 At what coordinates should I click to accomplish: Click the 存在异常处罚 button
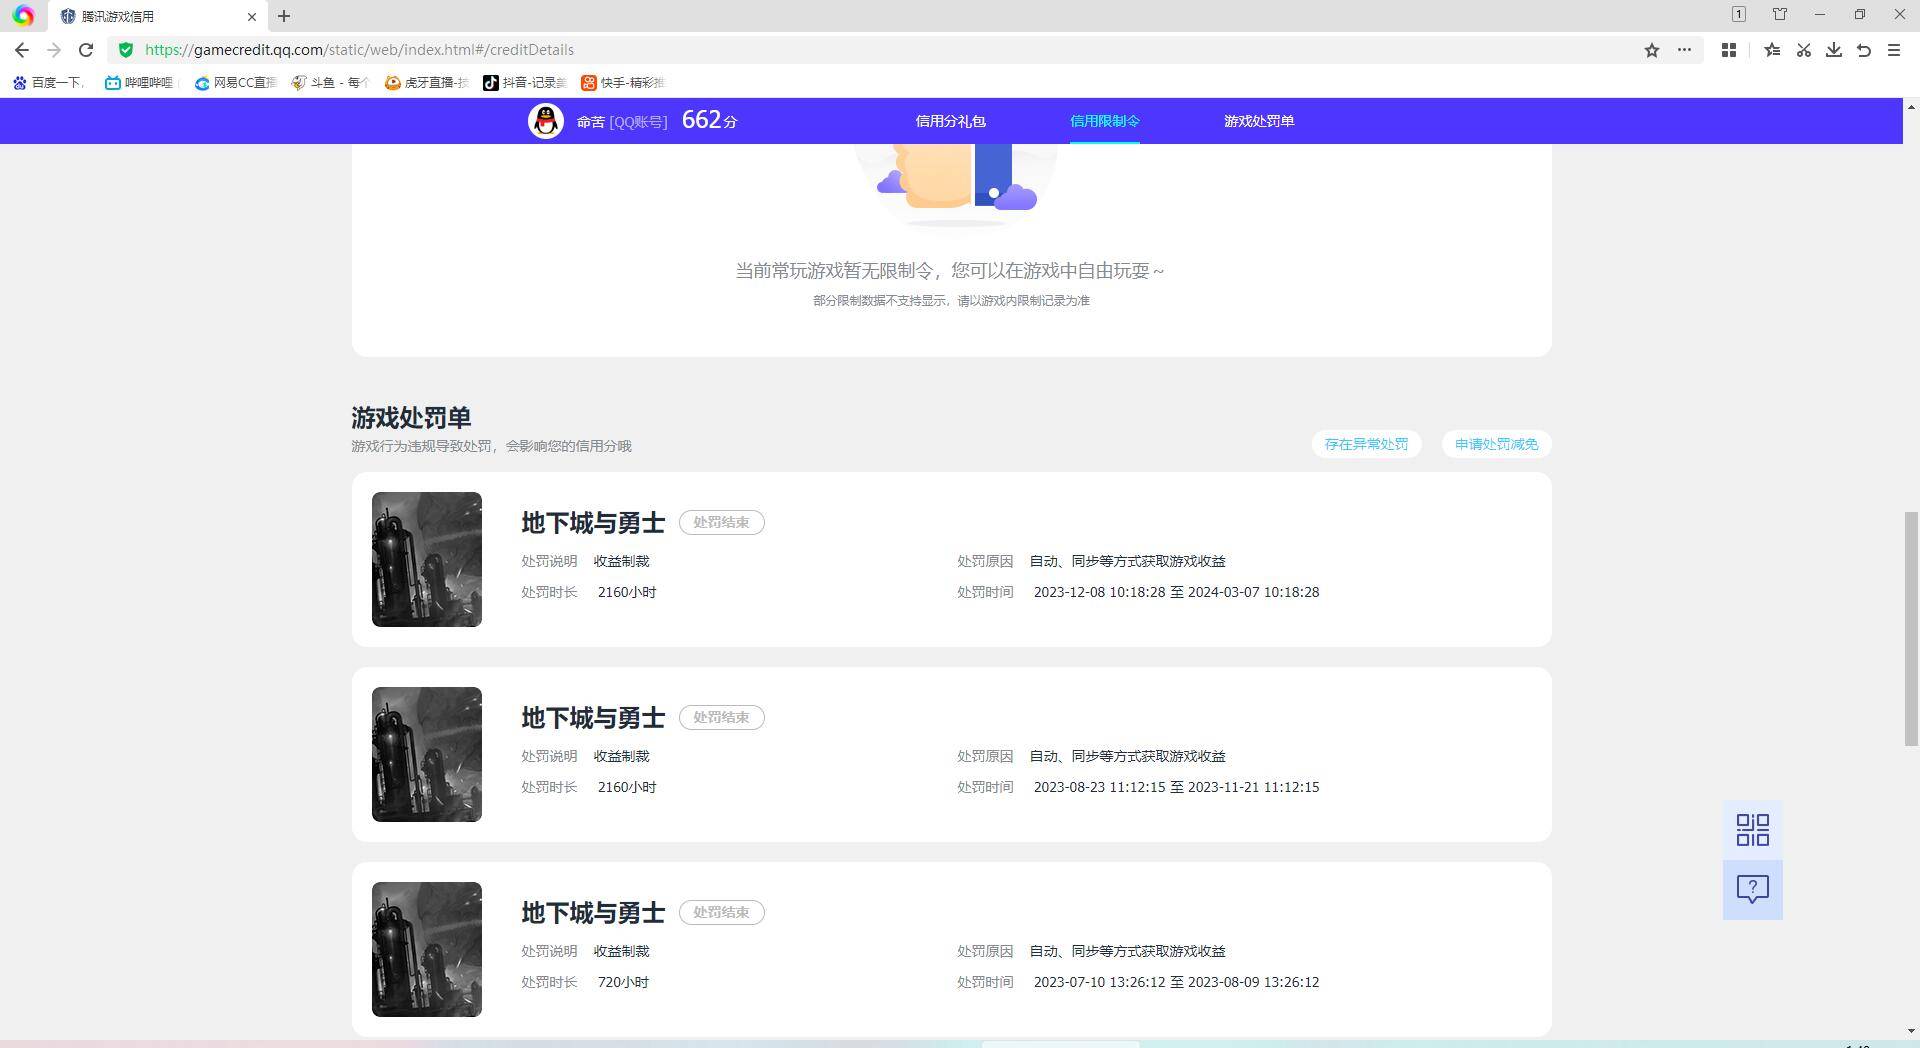[1366, 444]
